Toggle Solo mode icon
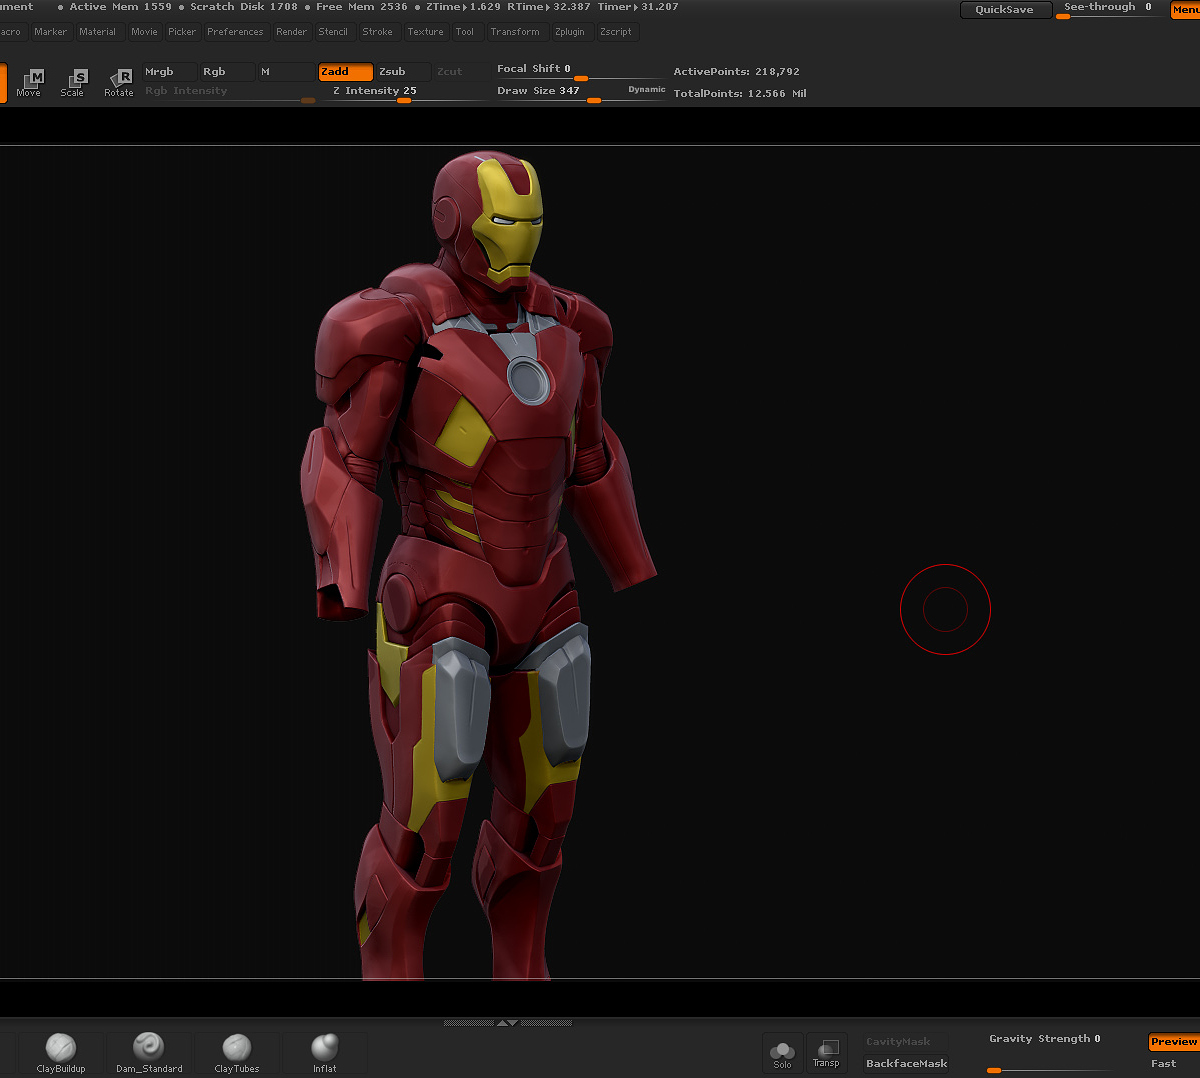 [x=782, y=1053]
